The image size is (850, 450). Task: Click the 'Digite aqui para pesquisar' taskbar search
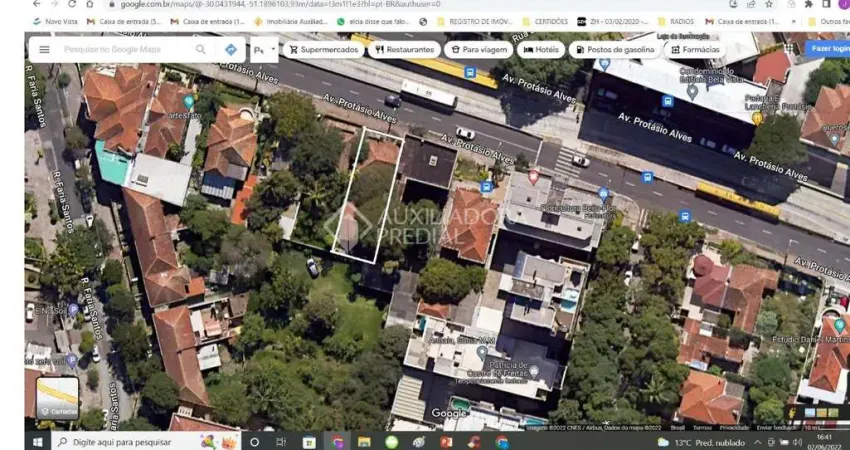[147, 442]
